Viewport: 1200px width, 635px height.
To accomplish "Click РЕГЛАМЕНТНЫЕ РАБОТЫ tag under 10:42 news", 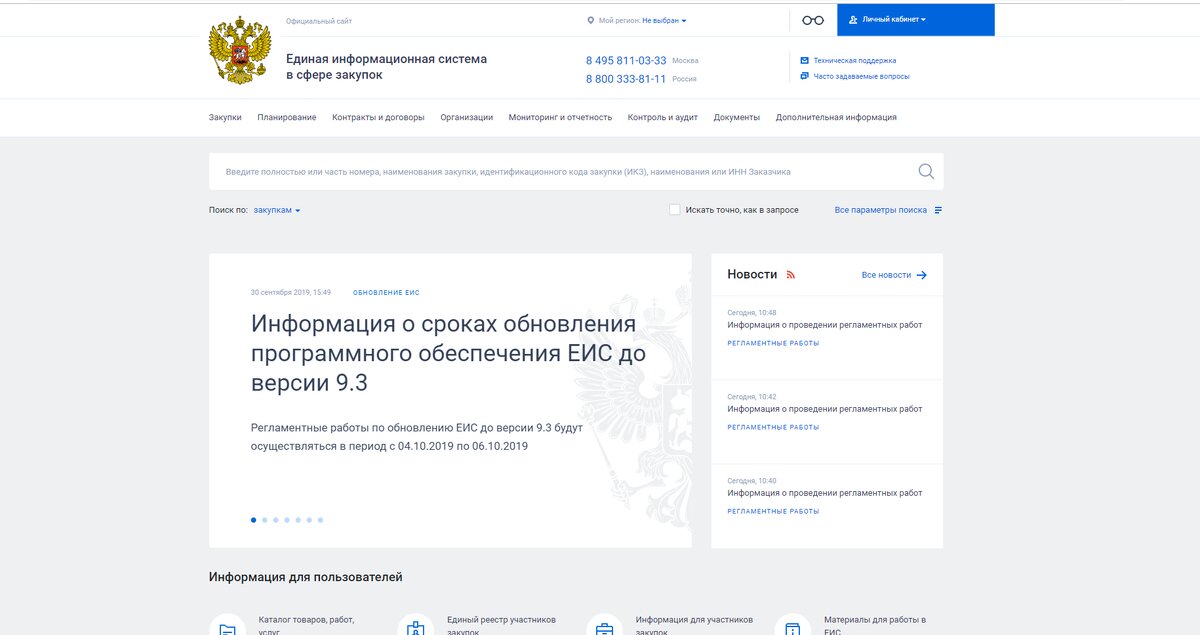I will coord(773,427).
